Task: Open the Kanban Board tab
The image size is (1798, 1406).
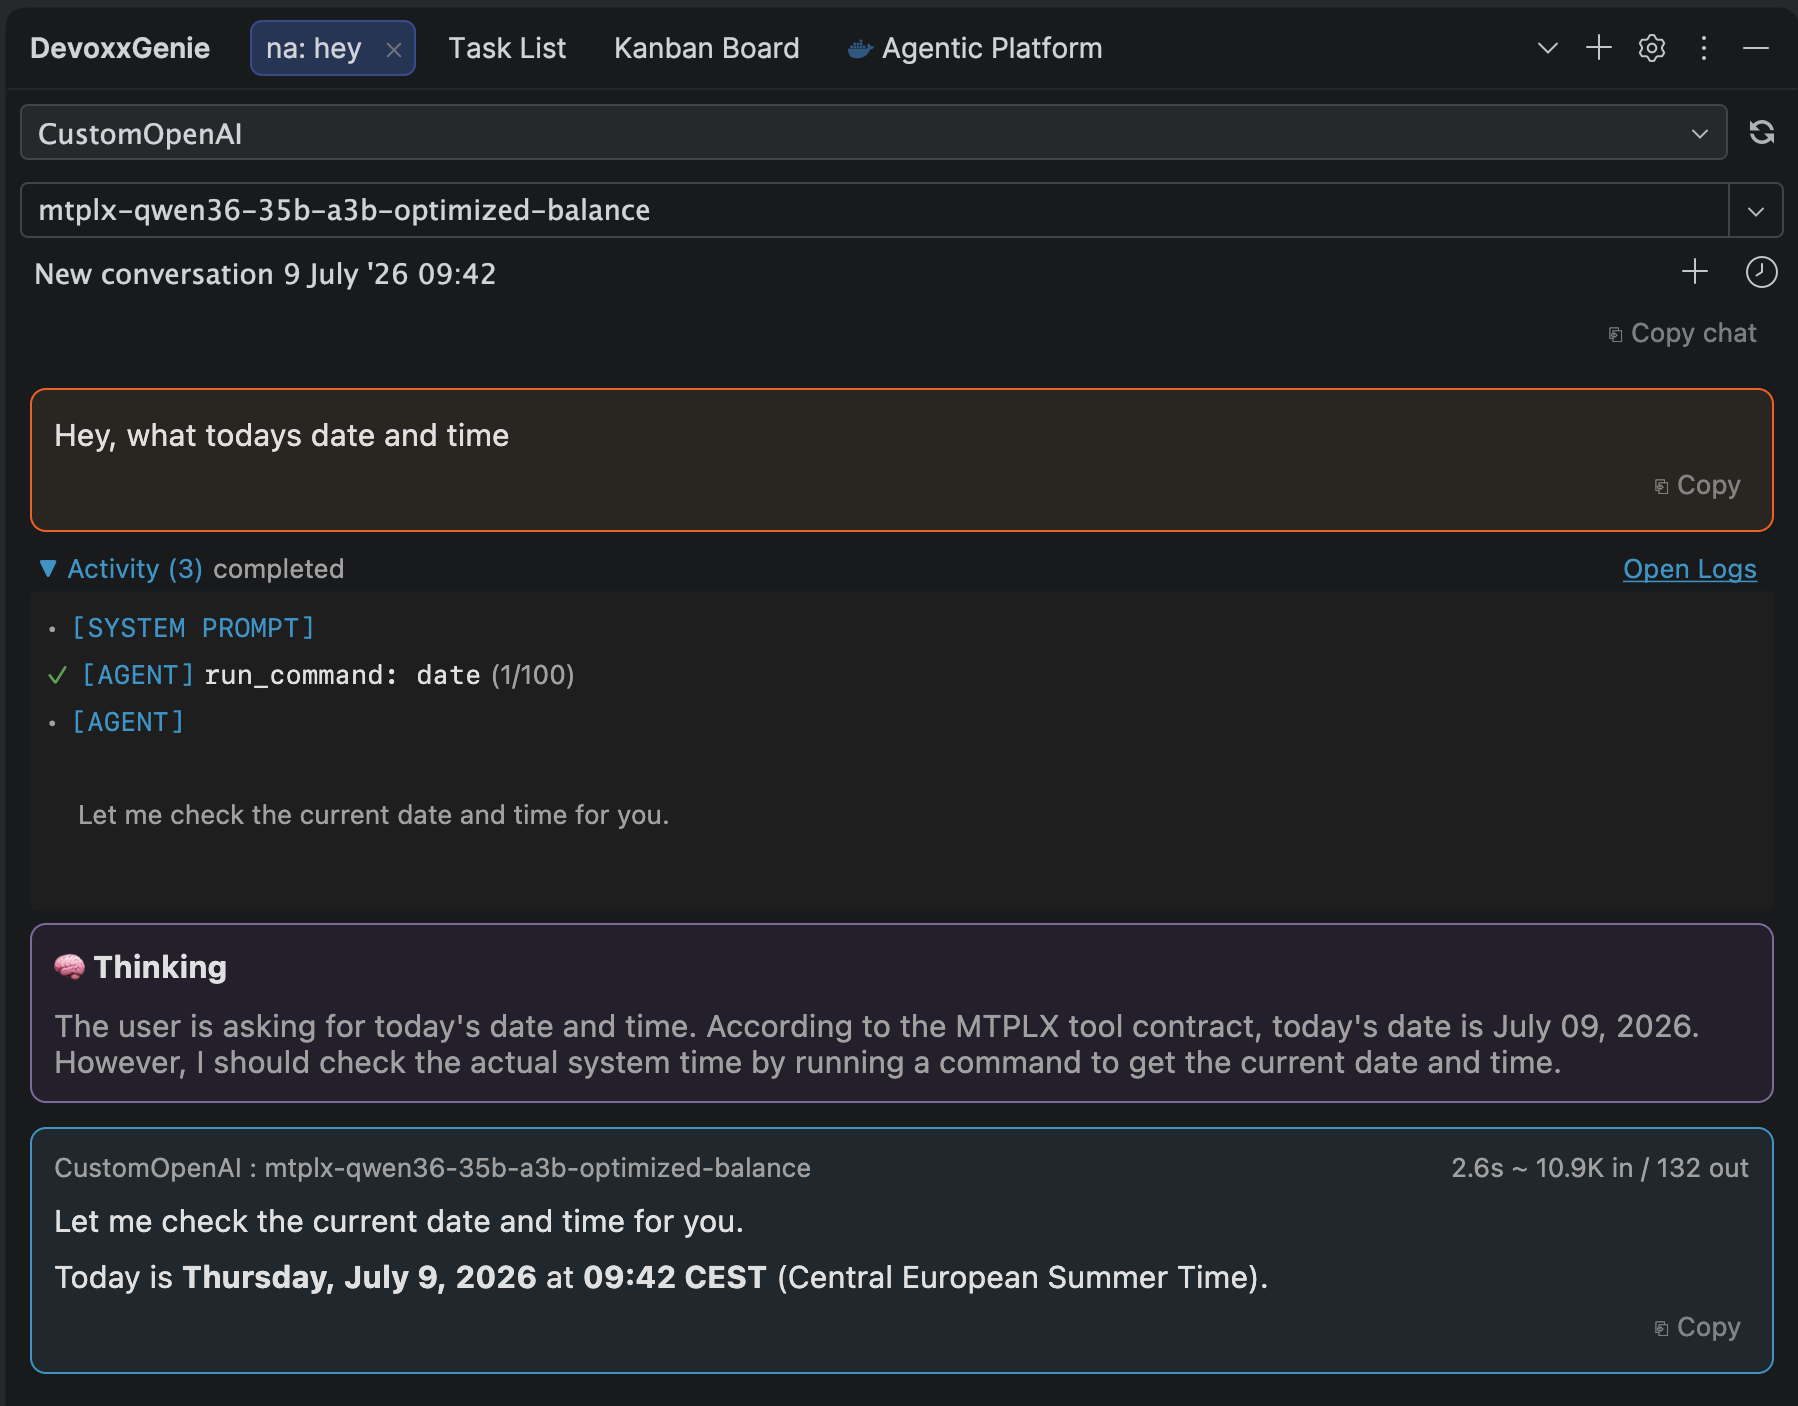Action: (x=706, y=48)
